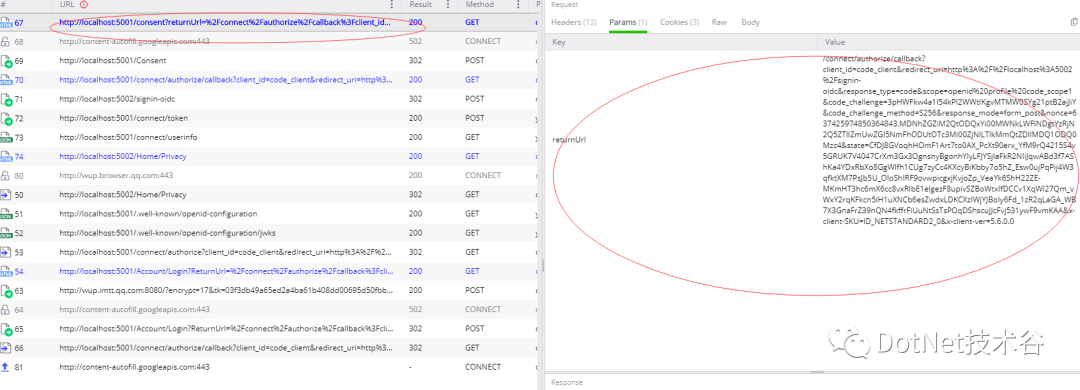Click the red info icon beside URL header
This screenshot has width=1080, height=390.
[84, 5]
